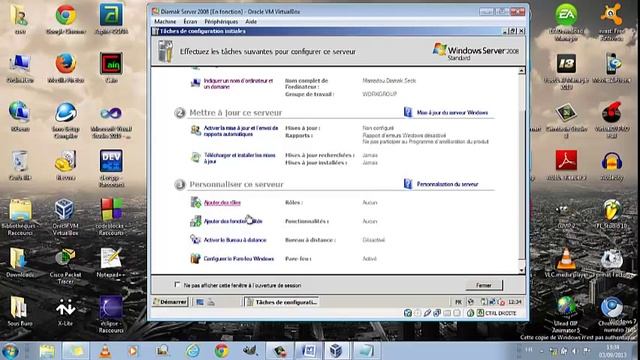Open the codeblocks shortcut on the desktop

[111, 216]
